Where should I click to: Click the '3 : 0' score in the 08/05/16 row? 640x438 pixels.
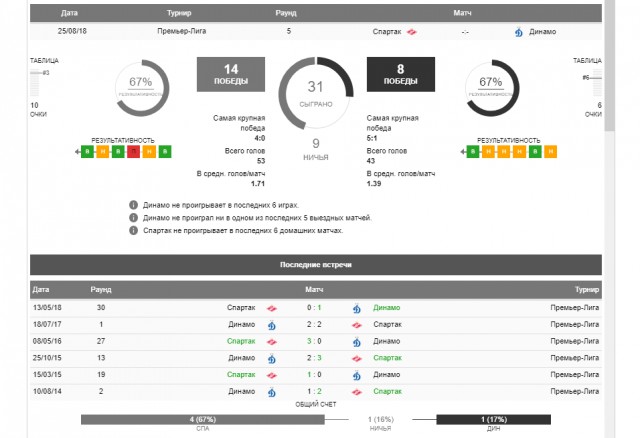pyautogui.click(x=314, y=341)
